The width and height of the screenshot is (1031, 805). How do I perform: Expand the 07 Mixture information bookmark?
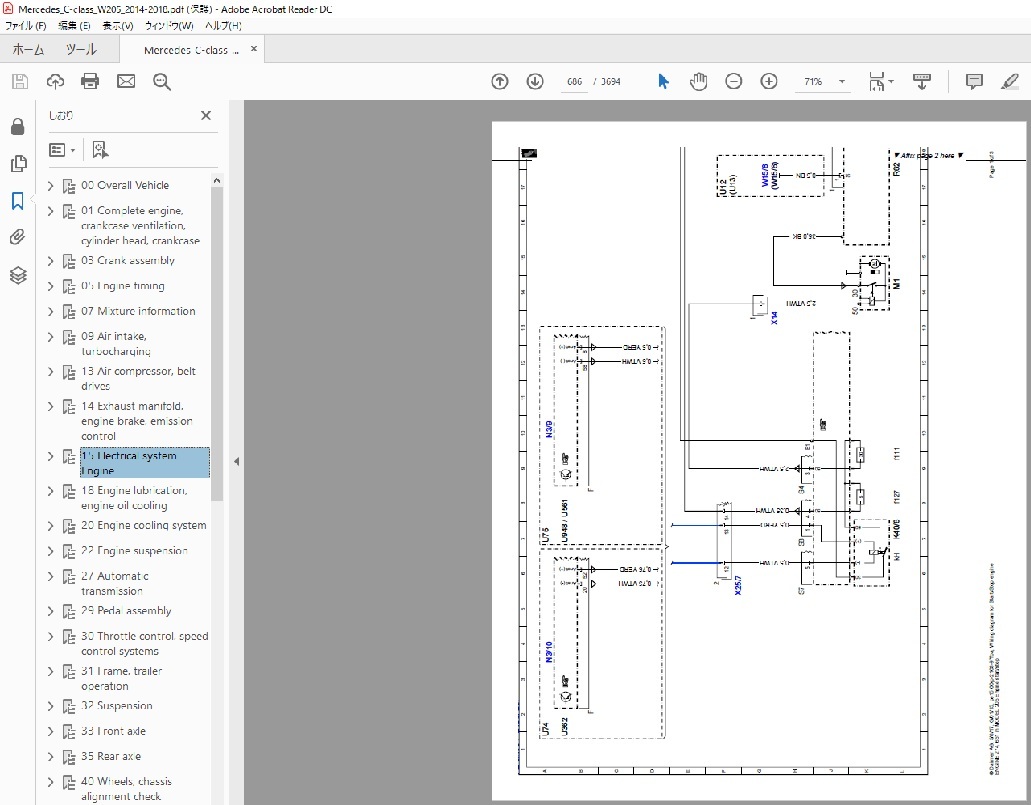click(x=51, y=312)
